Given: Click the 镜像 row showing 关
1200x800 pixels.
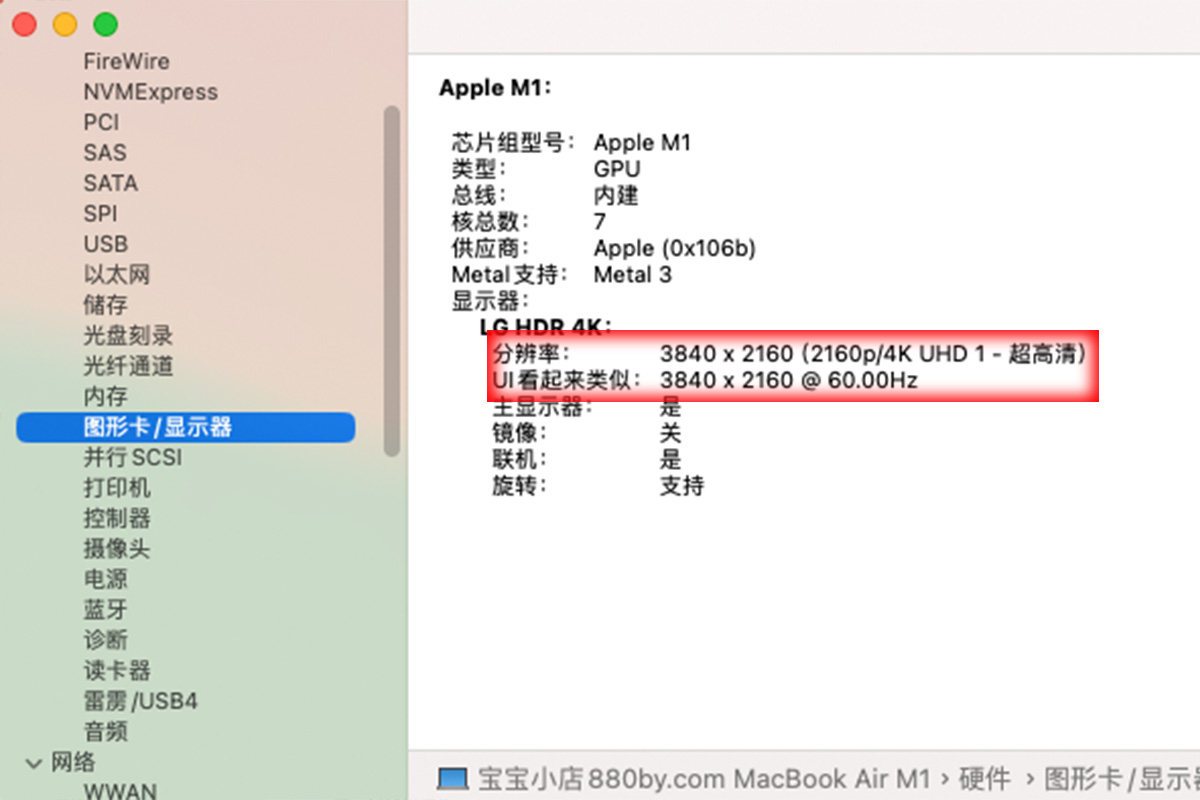Looking at the screenshot, I should pos(587,433).
